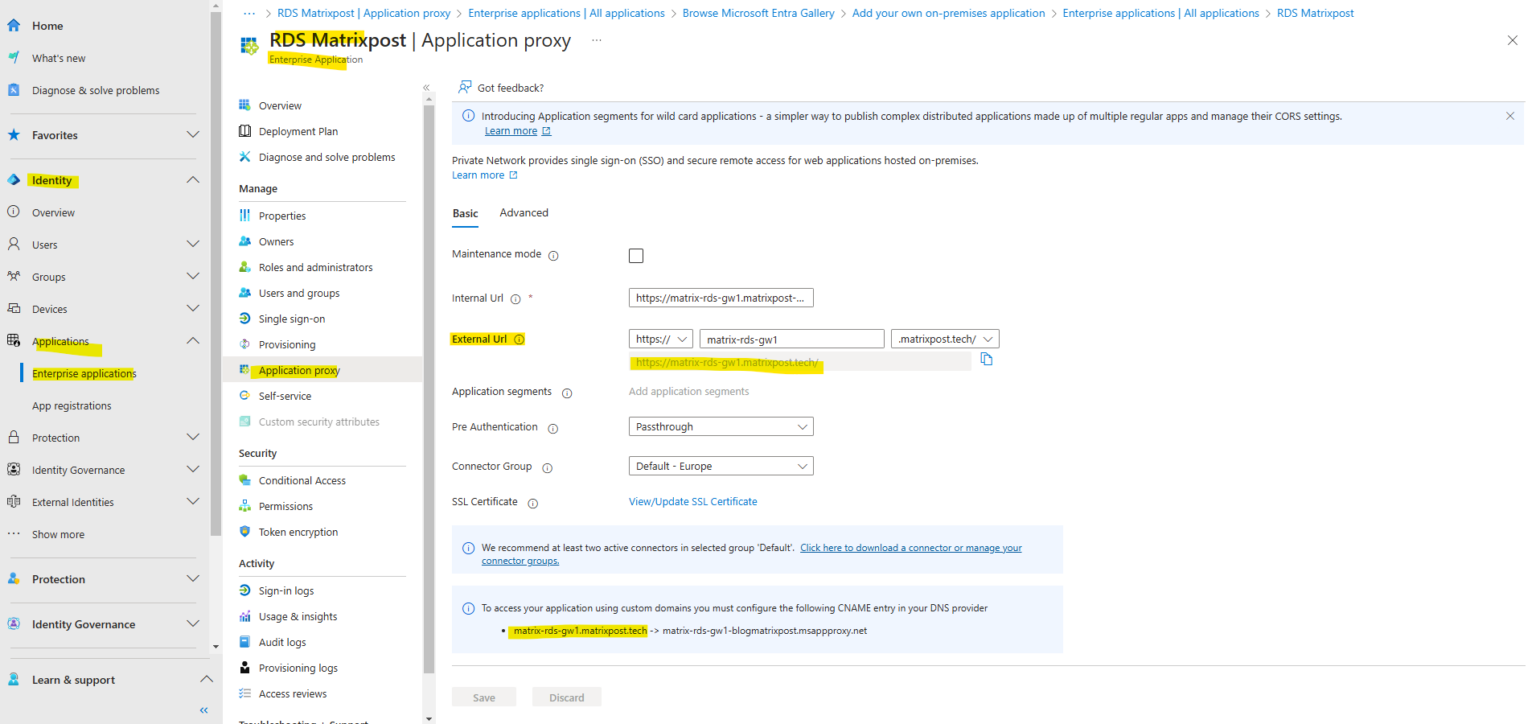
Task: Open Conditional Access under Security
Action: click(x=303, y=480)
